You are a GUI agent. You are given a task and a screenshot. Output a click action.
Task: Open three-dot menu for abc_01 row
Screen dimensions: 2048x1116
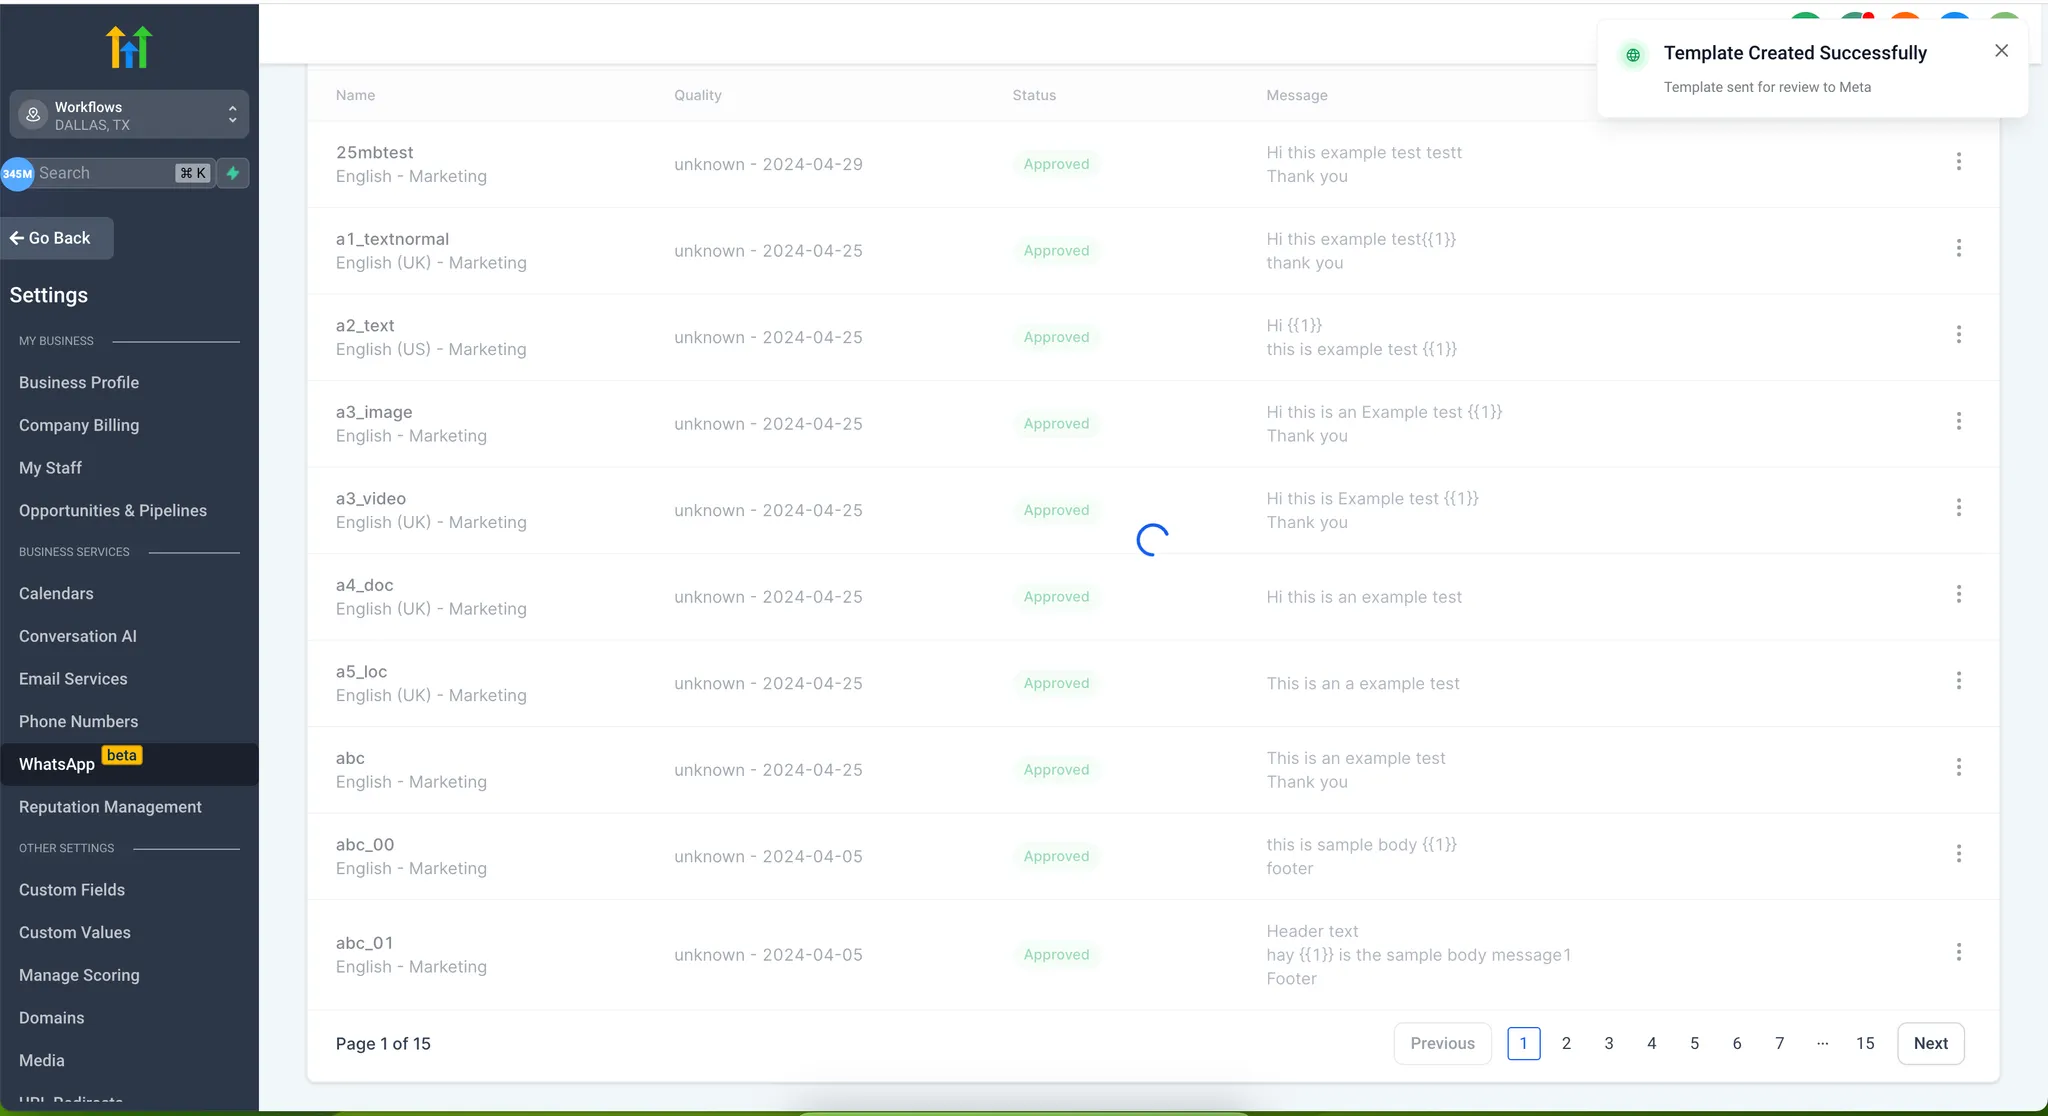(x=1958, y=952)
